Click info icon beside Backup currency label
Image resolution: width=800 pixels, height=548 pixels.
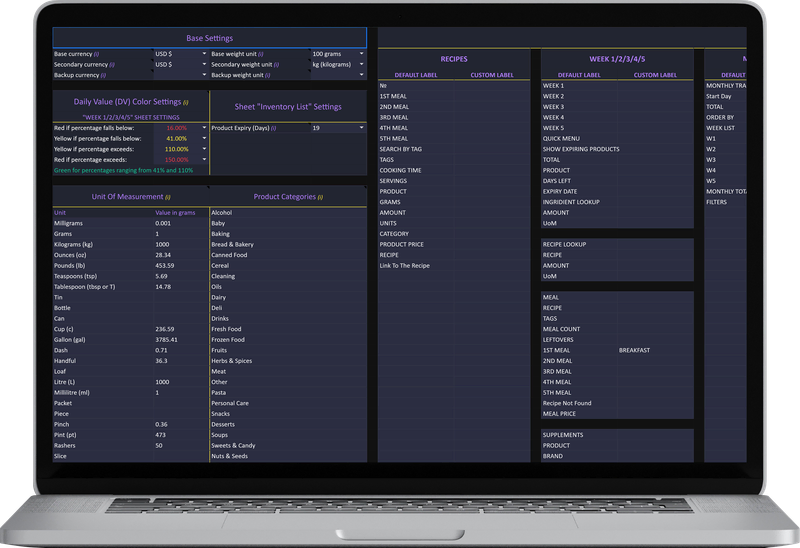(103, 76)
